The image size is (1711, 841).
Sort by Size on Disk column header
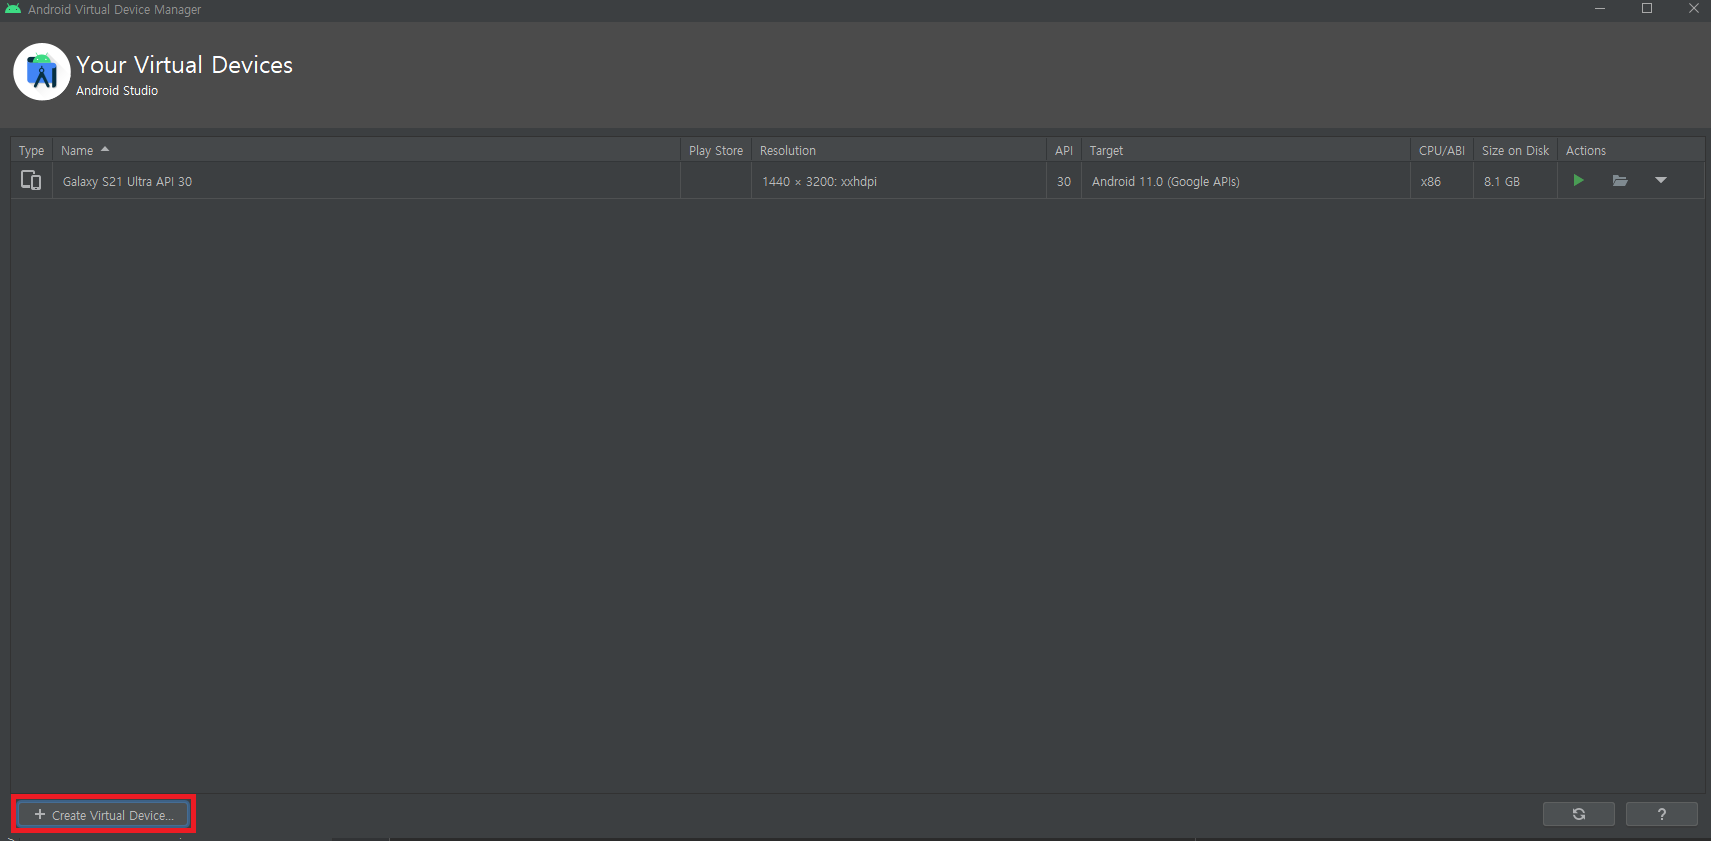click(1515, 150)
